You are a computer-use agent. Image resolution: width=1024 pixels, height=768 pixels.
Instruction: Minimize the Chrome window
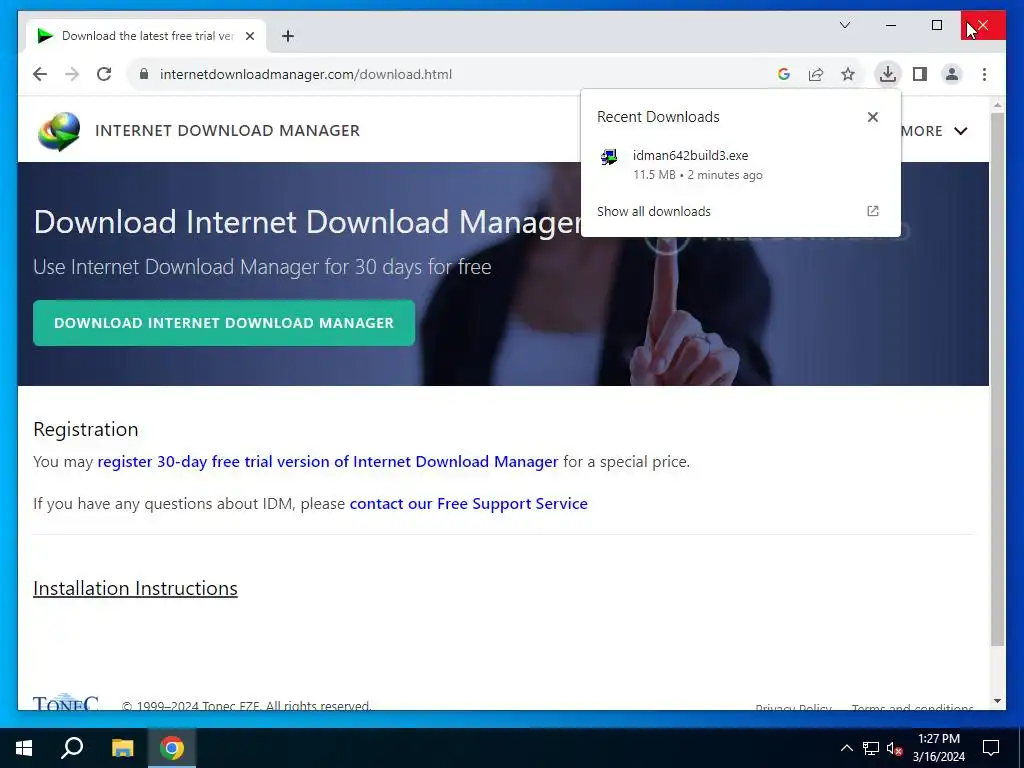[891, 25]
